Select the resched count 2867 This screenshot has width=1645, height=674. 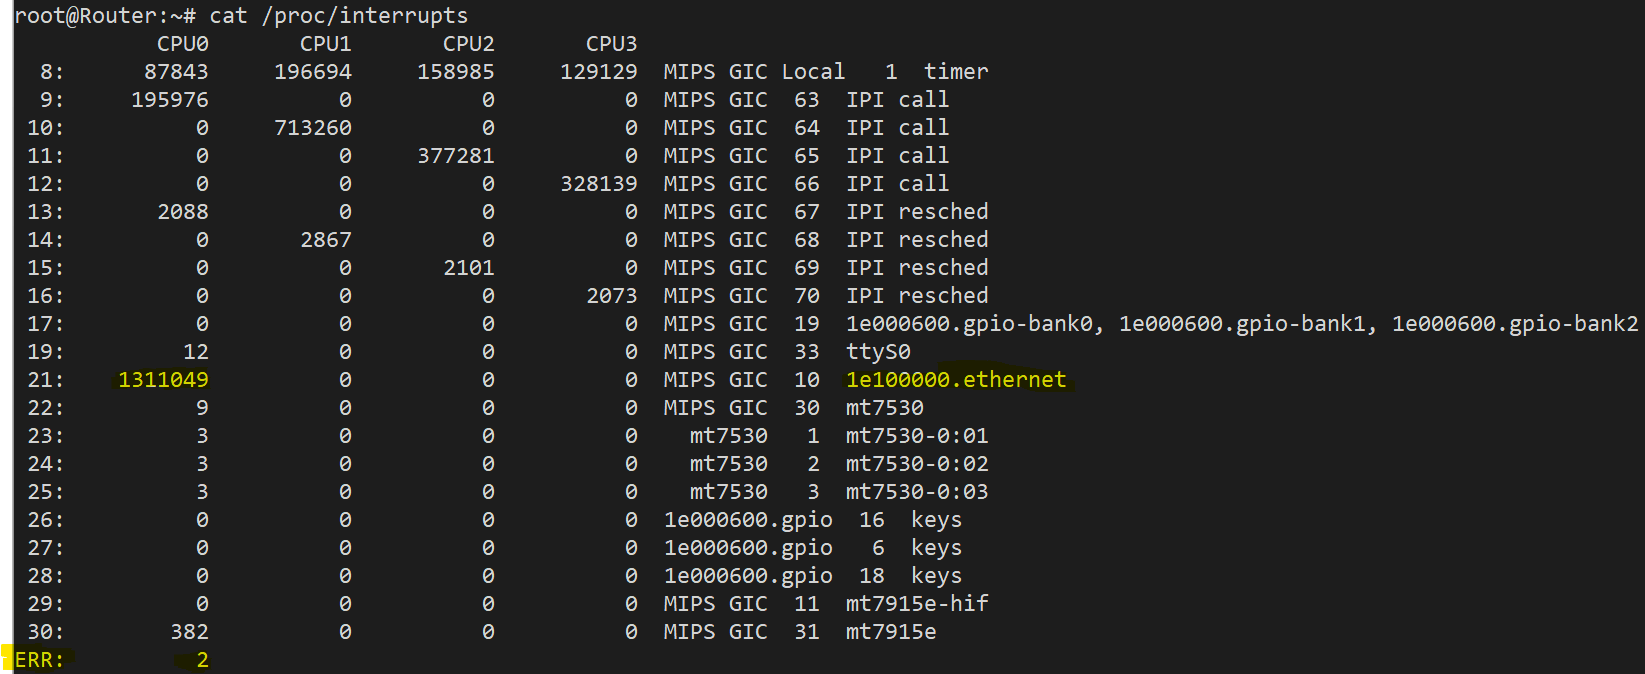click(326, 240)
